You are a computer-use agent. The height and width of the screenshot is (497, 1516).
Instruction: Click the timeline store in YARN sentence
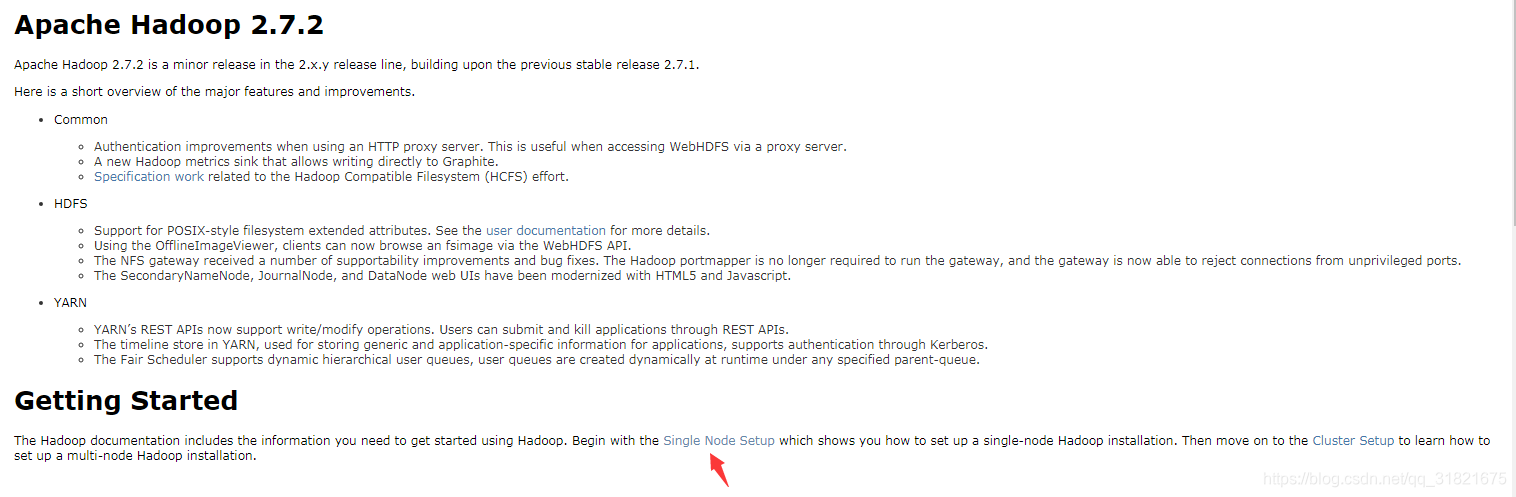click(541, 344)
